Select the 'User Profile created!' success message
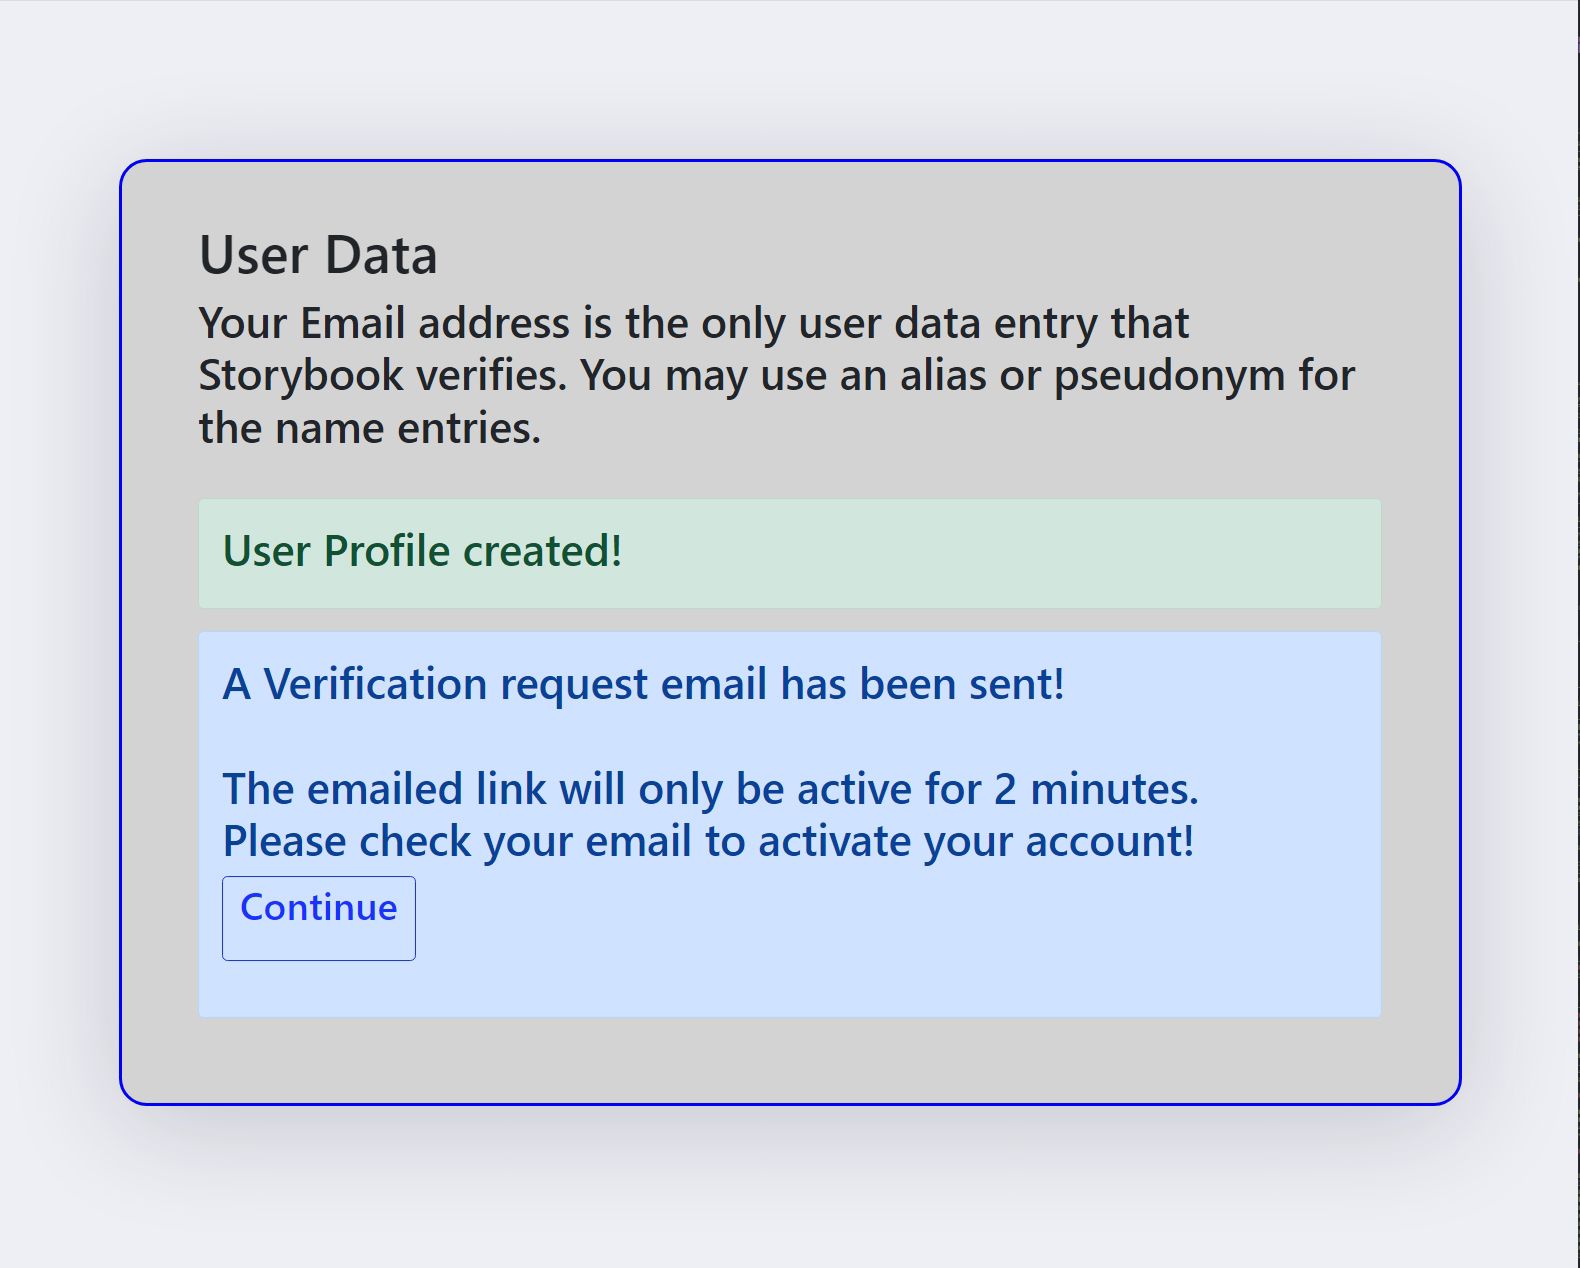The height and width of the screenshot is (1268, 1580). click(x=422, y=551)
